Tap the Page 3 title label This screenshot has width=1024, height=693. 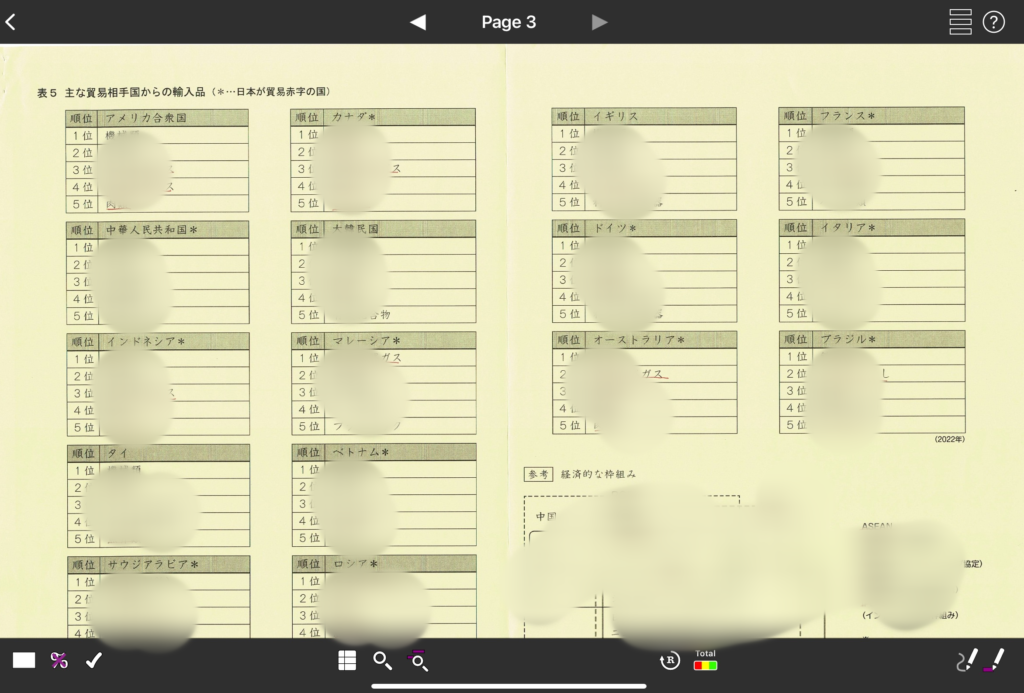pos(508,22)
